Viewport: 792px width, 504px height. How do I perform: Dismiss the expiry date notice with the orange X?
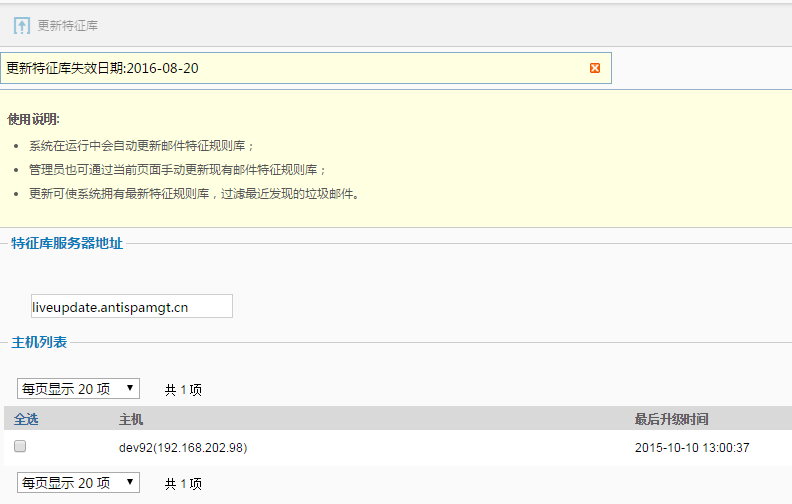point(595,68)
